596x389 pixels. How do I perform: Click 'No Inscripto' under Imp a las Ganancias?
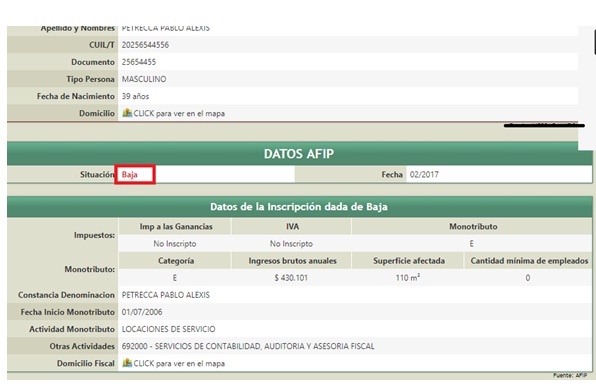coord(175,244)
